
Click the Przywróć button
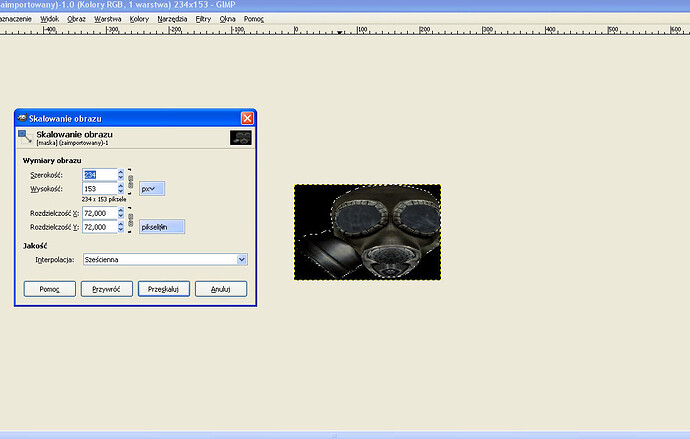tap(106, 289)
